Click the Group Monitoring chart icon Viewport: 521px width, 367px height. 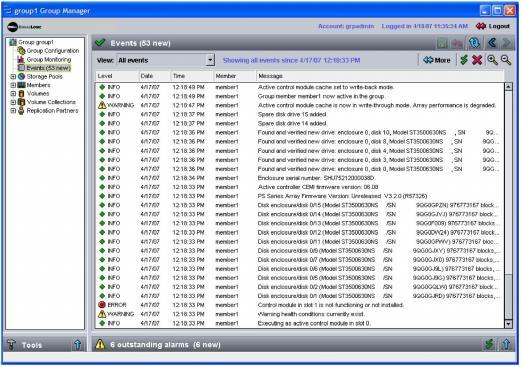(x=21, y=59)
